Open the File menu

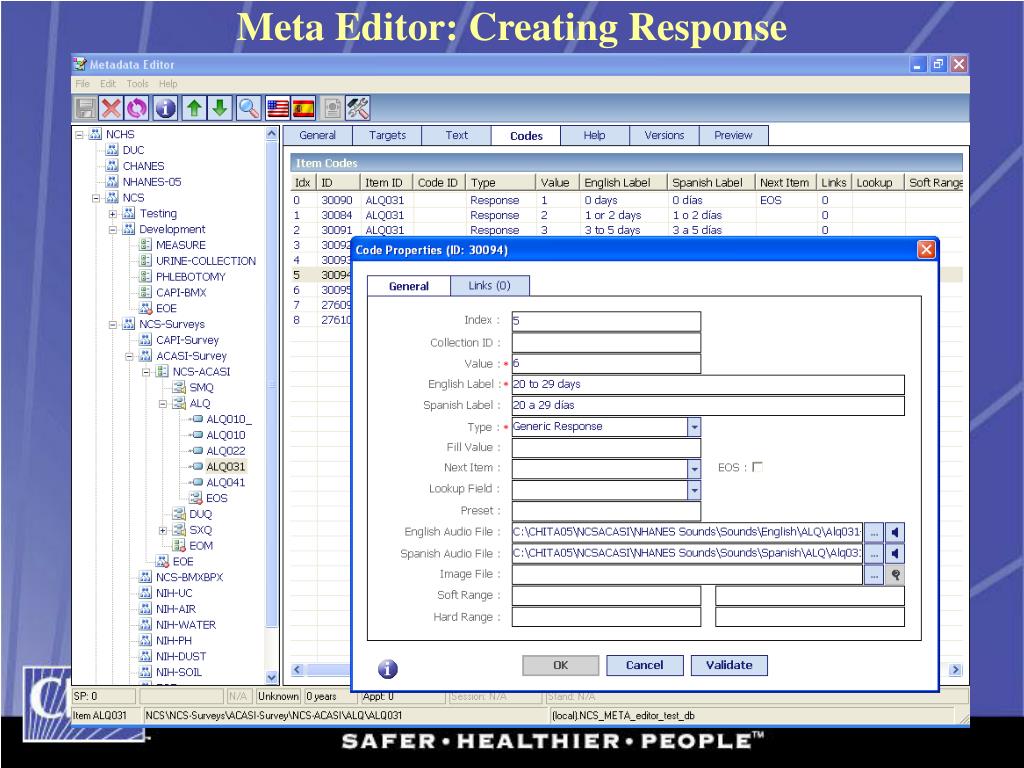82,84
